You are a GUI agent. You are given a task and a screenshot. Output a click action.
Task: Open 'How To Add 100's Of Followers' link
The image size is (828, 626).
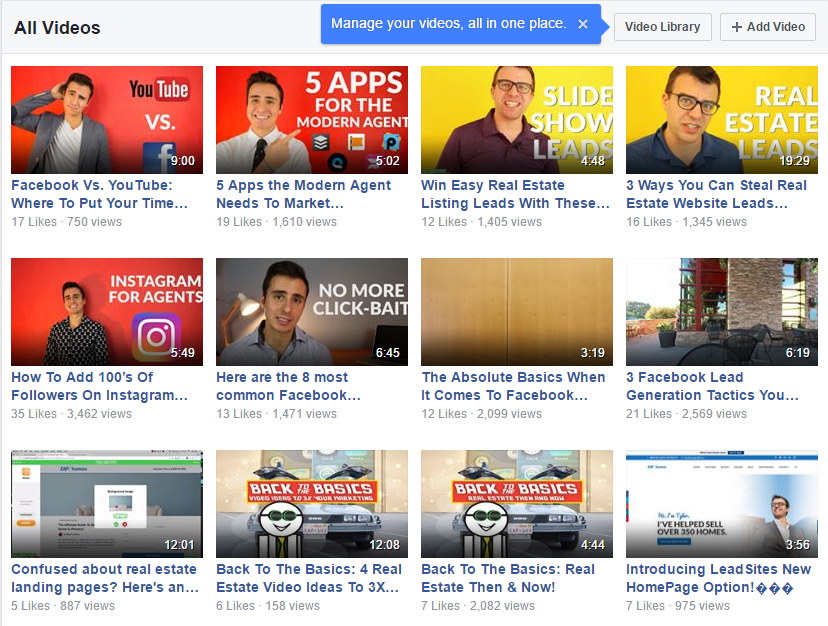coord(99,386)
